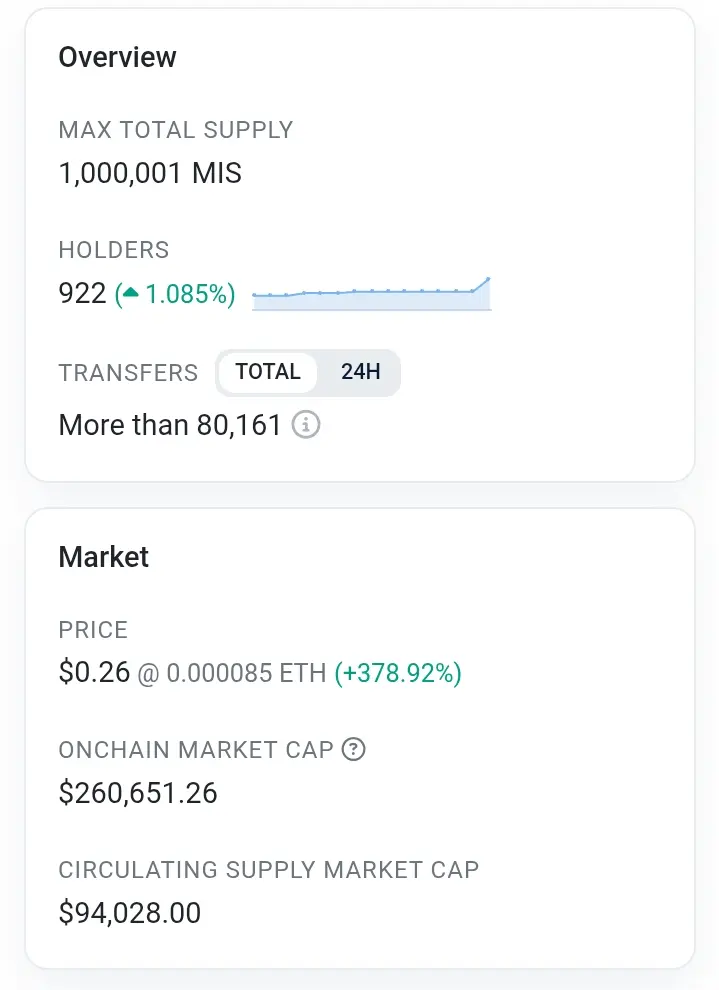Click the green holders increase arrow
Viewport: 719px width, 990px height.
[x=131, y=293]
